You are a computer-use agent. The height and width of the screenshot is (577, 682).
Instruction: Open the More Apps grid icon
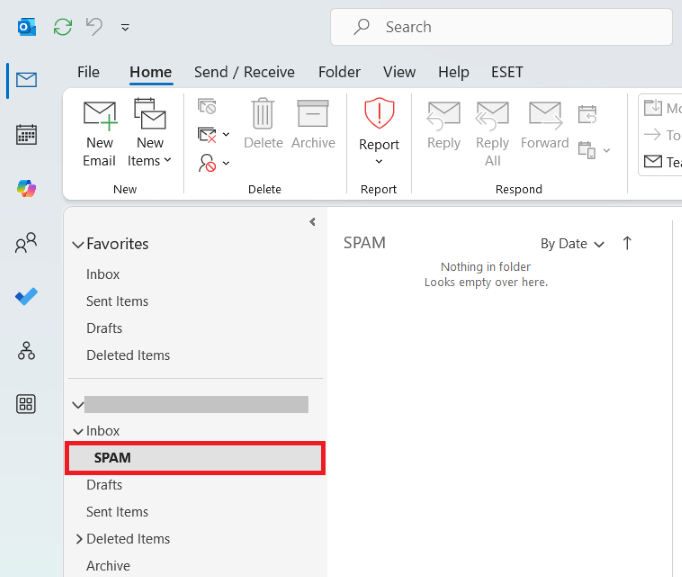[26, 404]
